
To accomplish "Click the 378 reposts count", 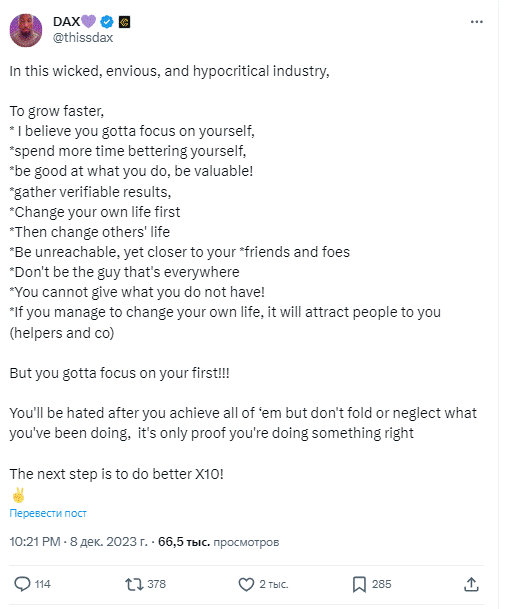I will pos(157,584).
